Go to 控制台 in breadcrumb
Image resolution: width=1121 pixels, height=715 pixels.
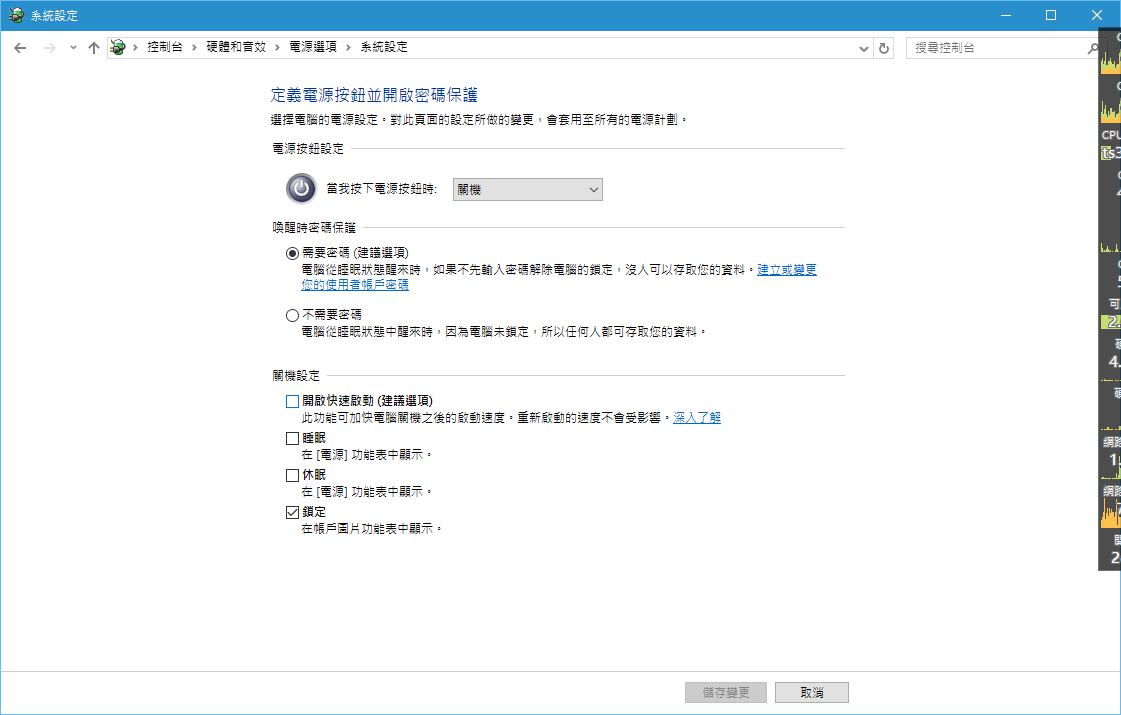pos(164,48)
